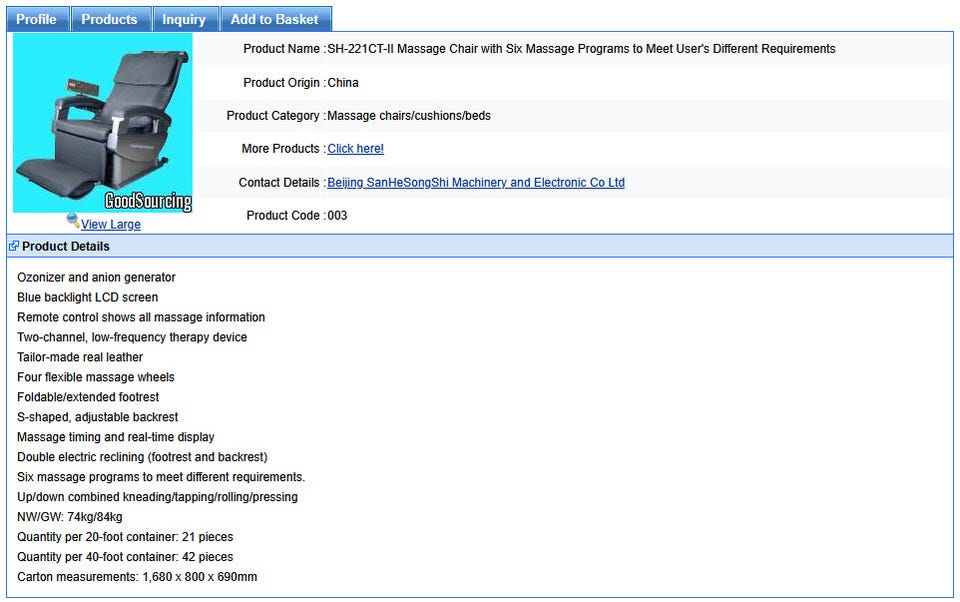This screenshot has width=960, height=602.
Task: Open Beijing SanHeSongShi Machinery contact link
Action: coord(476,182)
